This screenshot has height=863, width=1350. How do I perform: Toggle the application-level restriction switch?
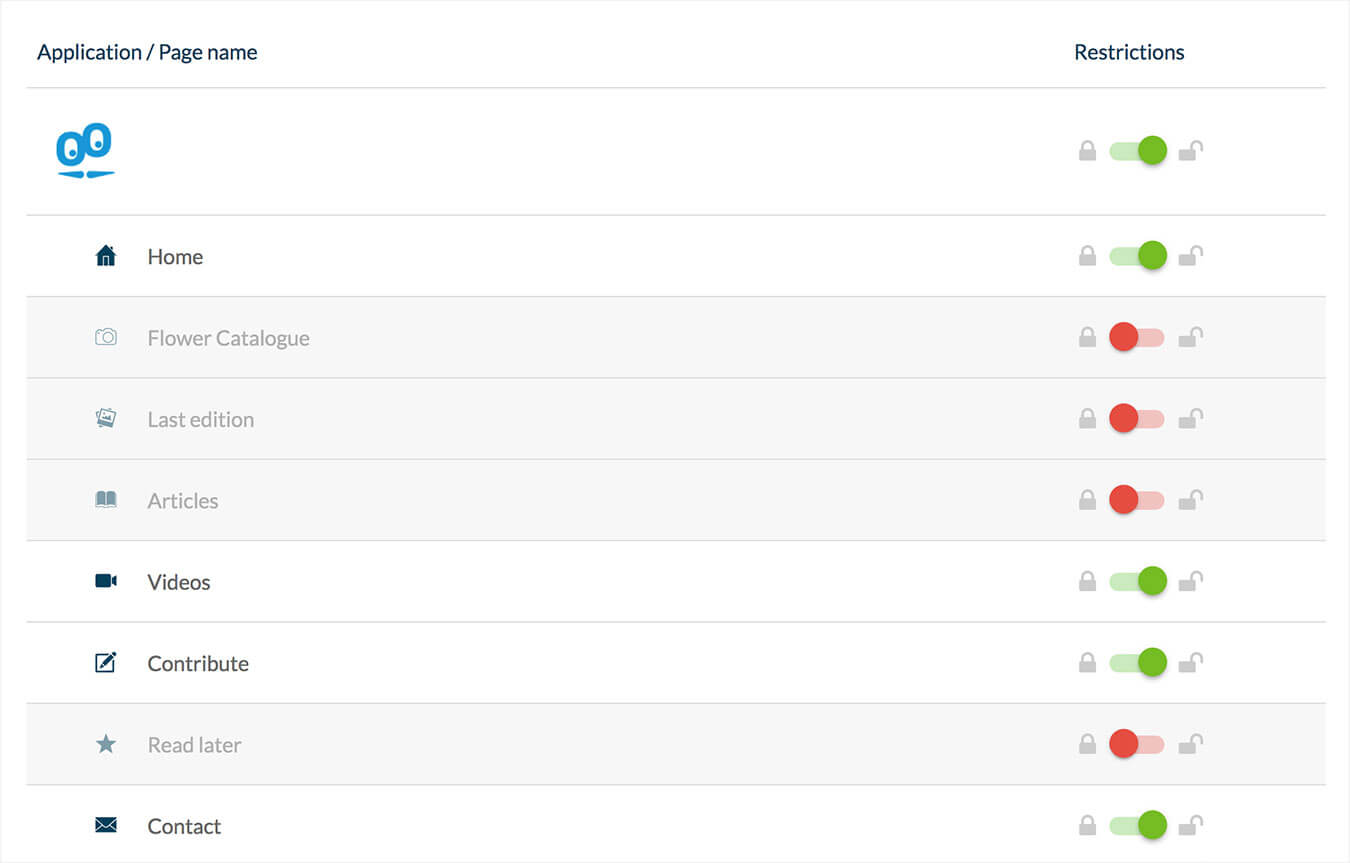point(1138,151)
